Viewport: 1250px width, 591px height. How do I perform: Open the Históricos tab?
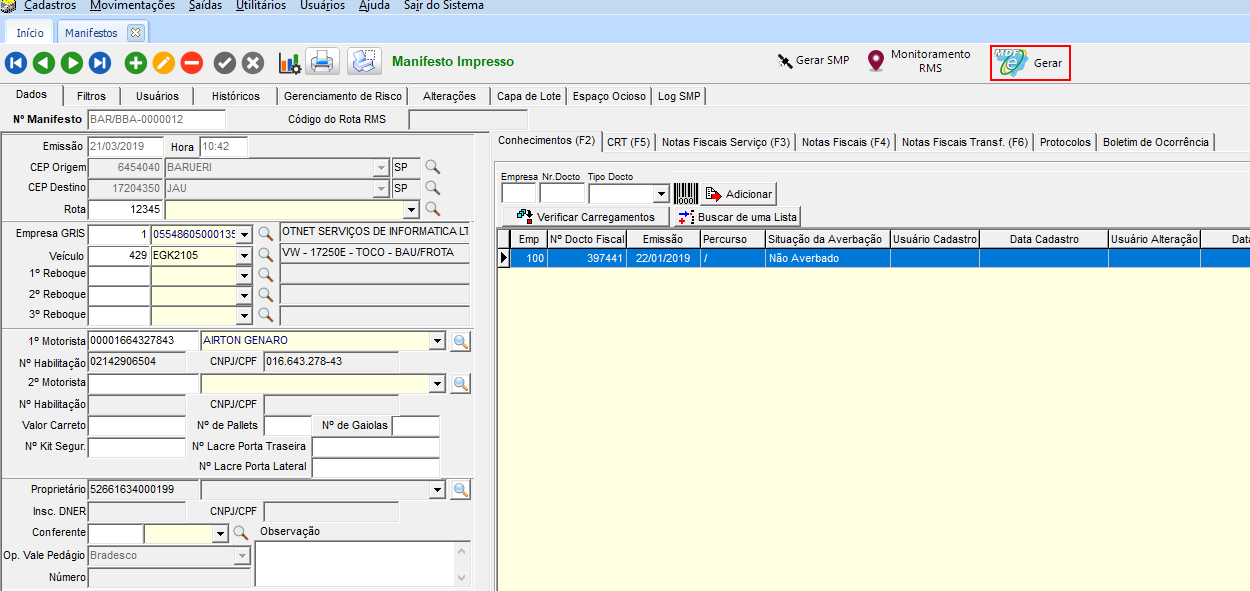click(235, 96)
